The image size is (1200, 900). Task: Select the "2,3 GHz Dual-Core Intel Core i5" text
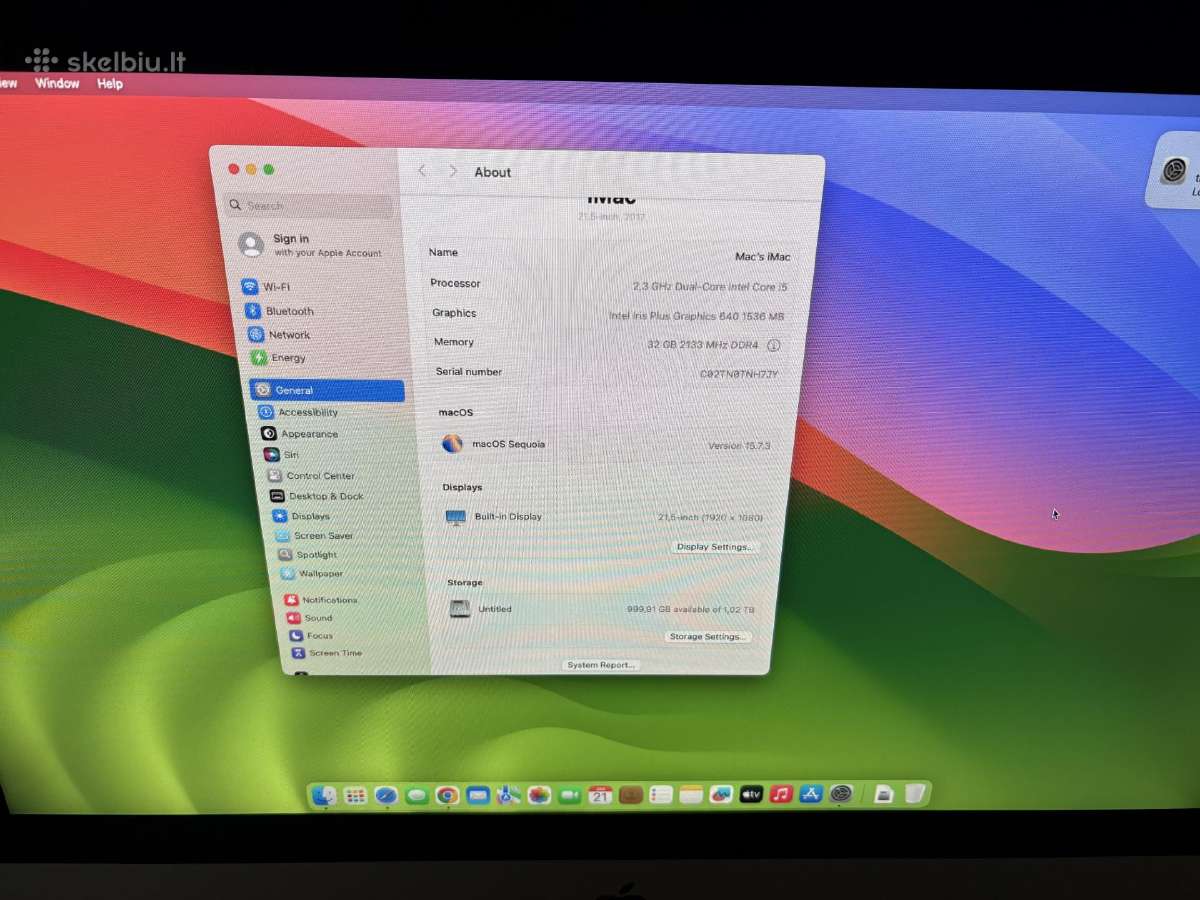[710, 287]
